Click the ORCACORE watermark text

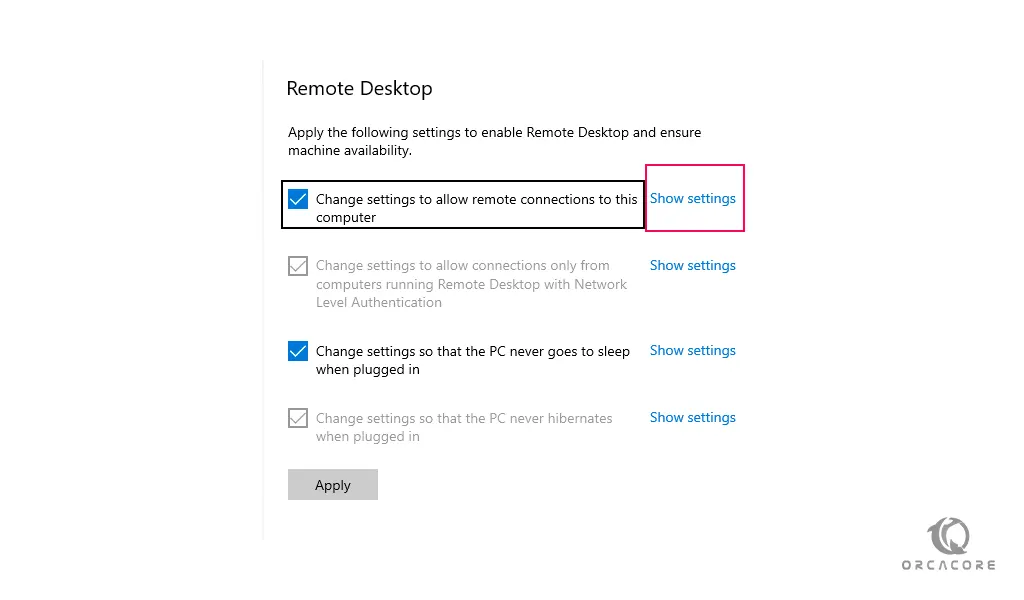(x=949, y=565)
